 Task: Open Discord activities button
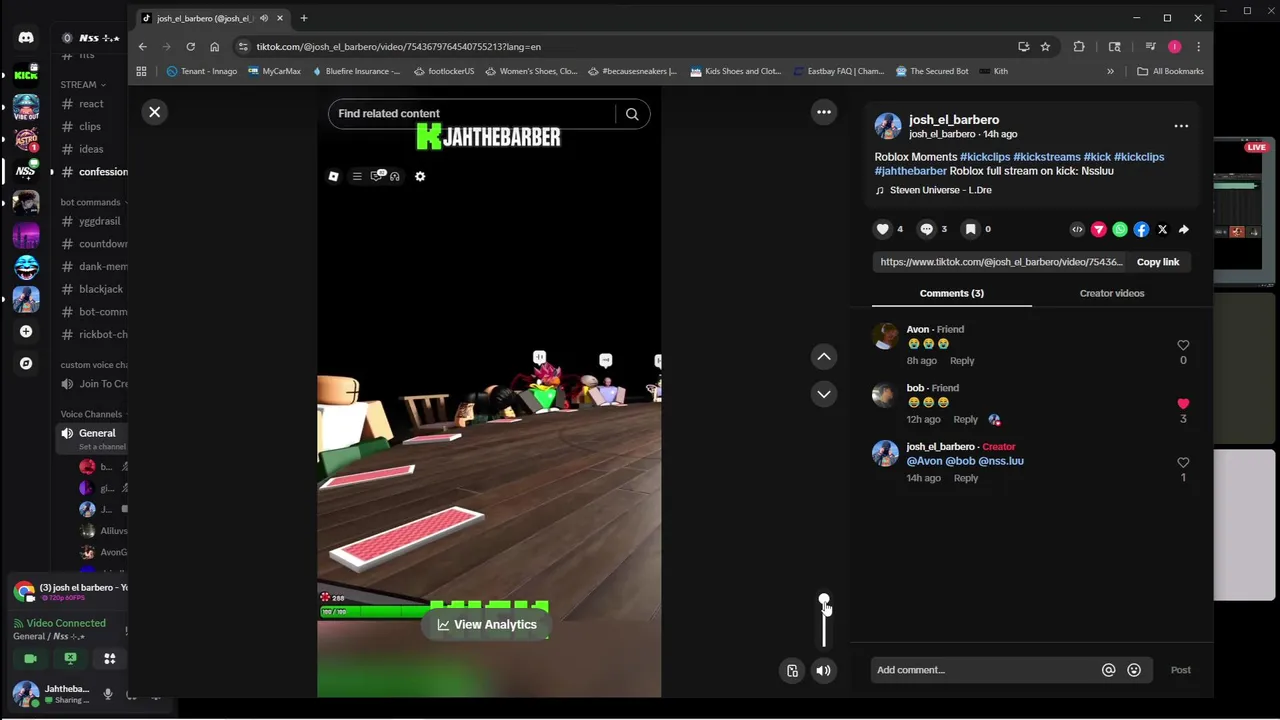click(x=110, y=658)
